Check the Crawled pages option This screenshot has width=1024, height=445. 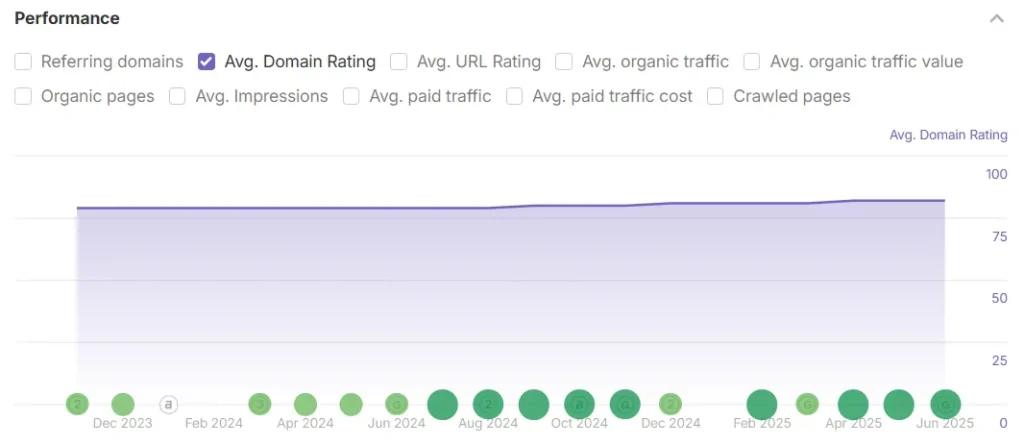(715, 97)
